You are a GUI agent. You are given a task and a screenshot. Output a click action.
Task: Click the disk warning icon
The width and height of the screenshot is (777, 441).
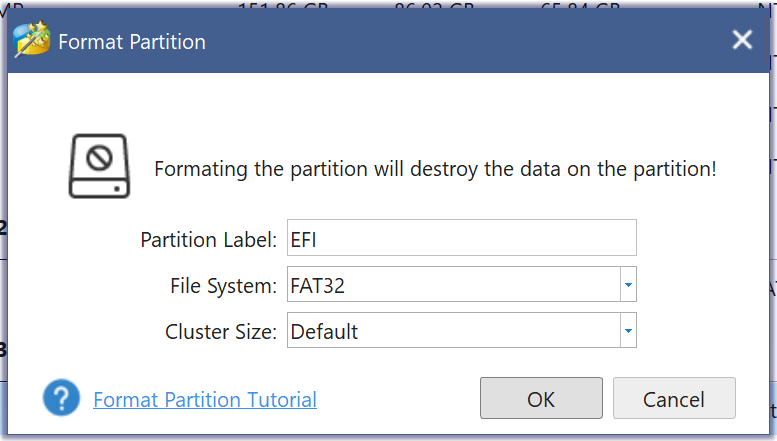pyautogui.click(x=99, y=165)
